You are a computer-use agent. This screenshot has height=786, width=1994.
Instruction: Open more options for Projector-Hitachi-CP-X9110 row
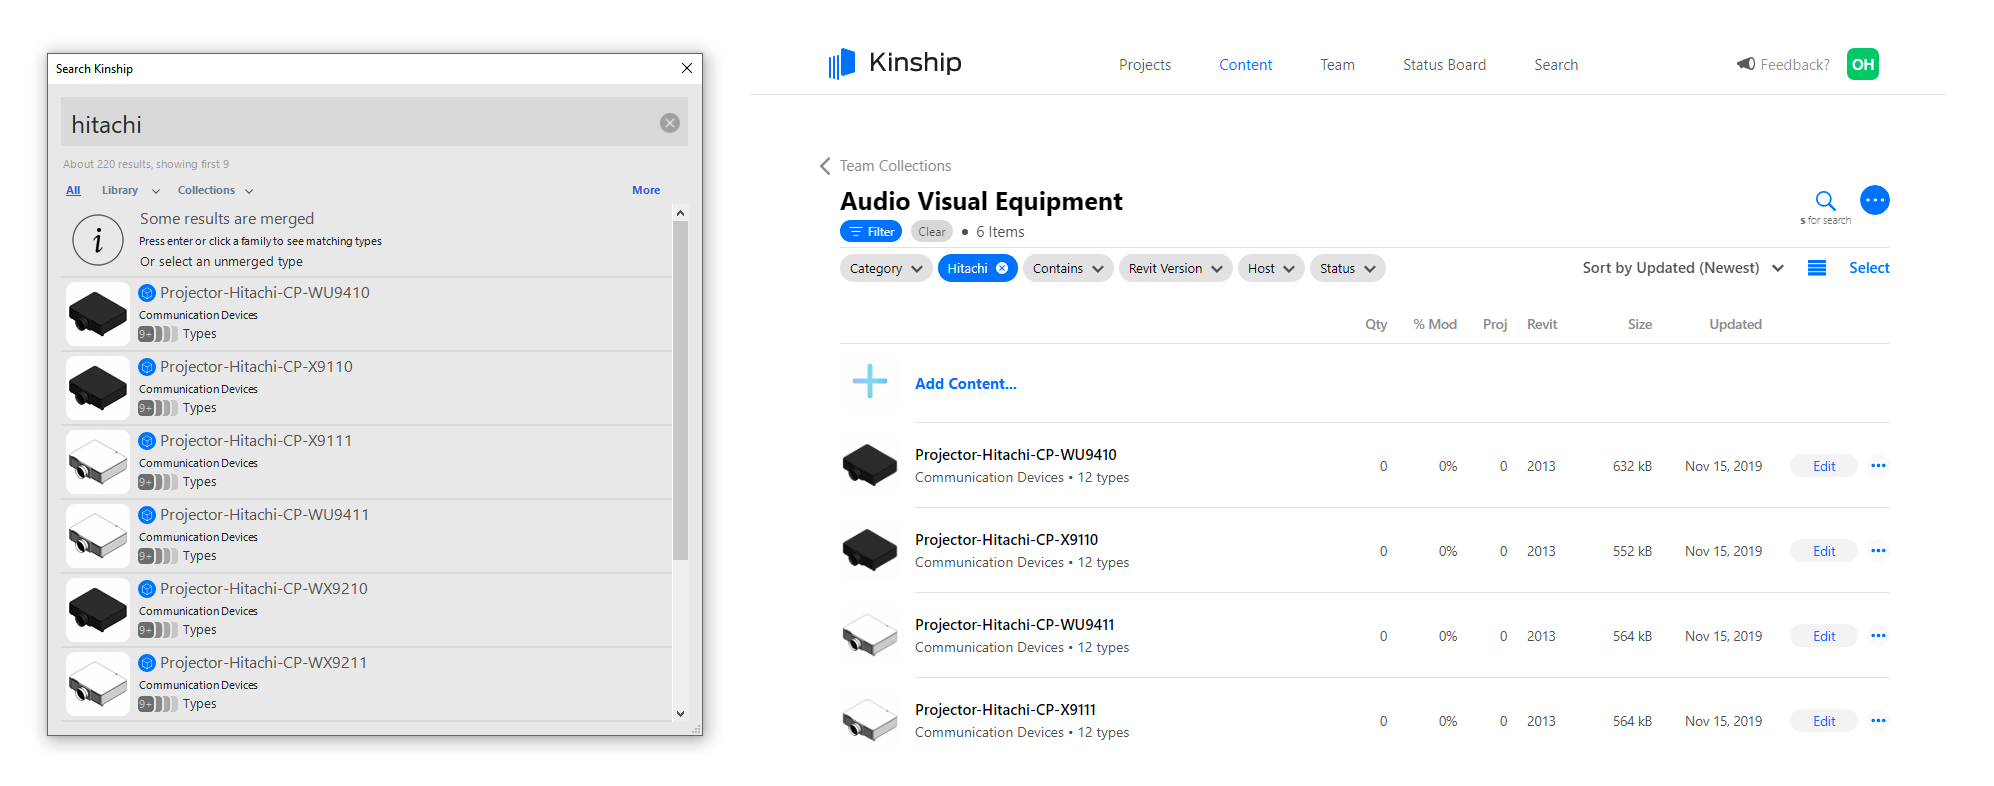(1878, 550)
